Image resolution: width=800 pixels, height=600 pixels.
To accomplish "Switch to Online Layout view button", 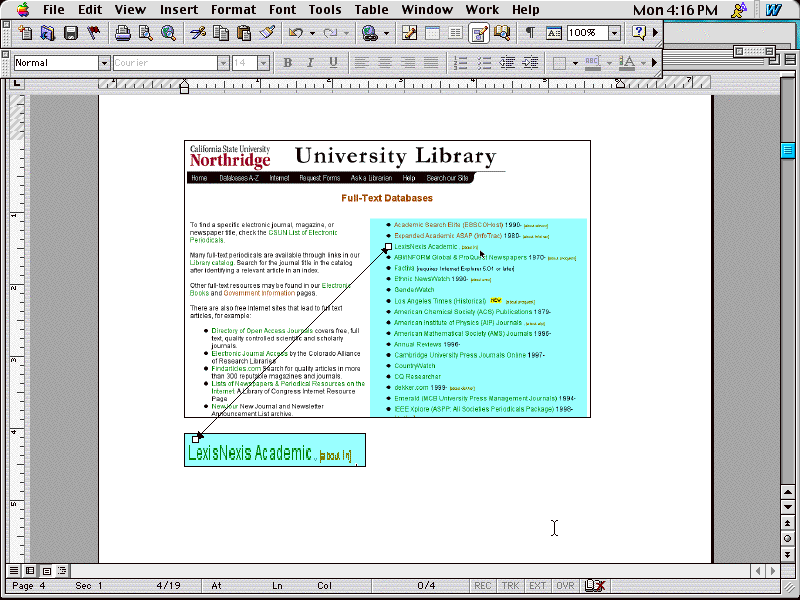I will click(x=30, y=570).
